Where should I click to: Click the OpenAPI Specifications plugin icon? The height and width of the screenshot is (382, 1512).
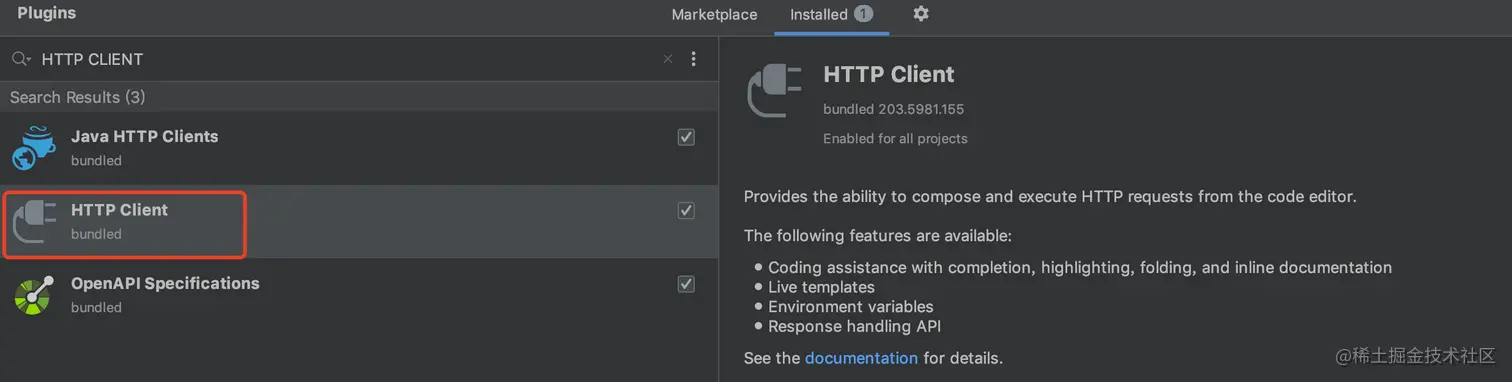coord(33,296)
